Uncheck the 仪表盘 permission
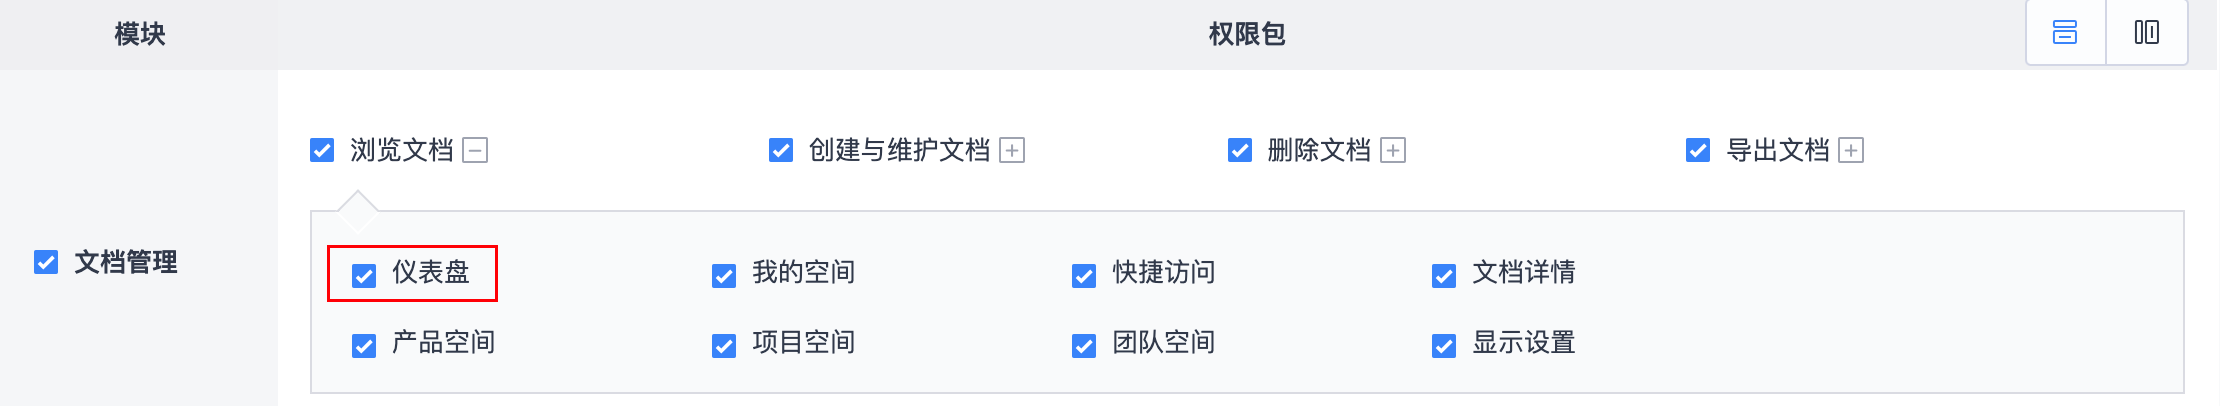 [x=364, y=276]
